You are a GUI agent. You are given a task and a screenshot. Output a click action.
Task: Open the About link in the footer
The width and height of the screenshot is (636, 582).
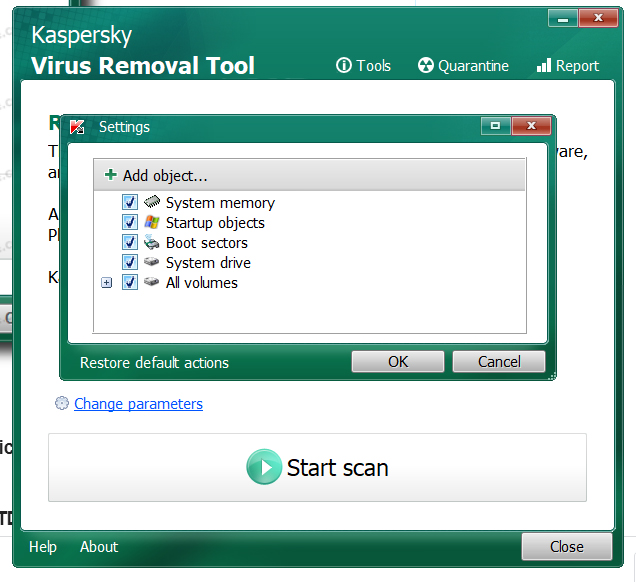[x=99, y=547]
